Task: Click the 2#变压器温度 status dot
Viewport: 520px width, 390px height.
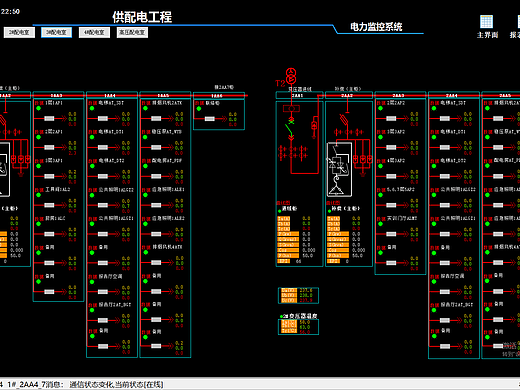Action: tap(281, 316)
